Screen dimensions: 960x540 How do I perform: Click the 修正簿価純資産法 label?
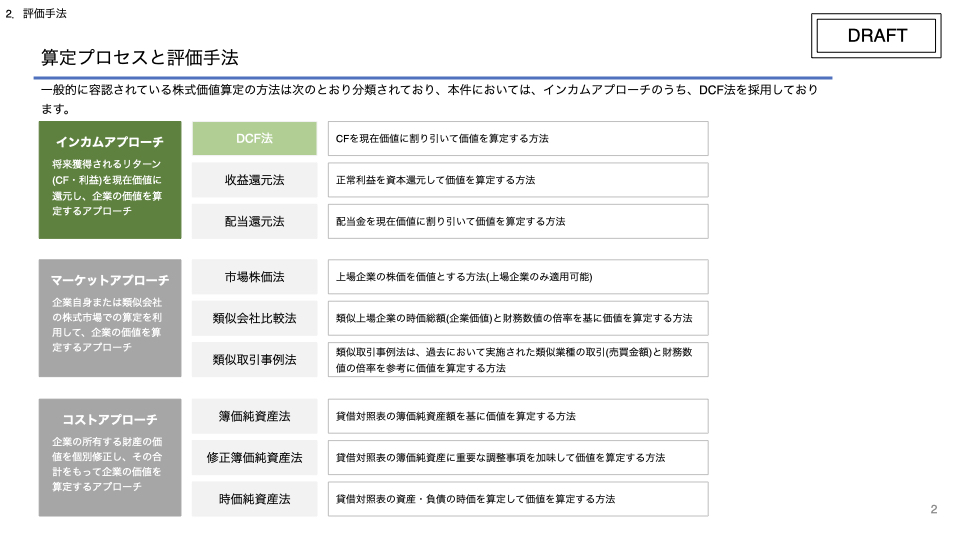[255, 458]
